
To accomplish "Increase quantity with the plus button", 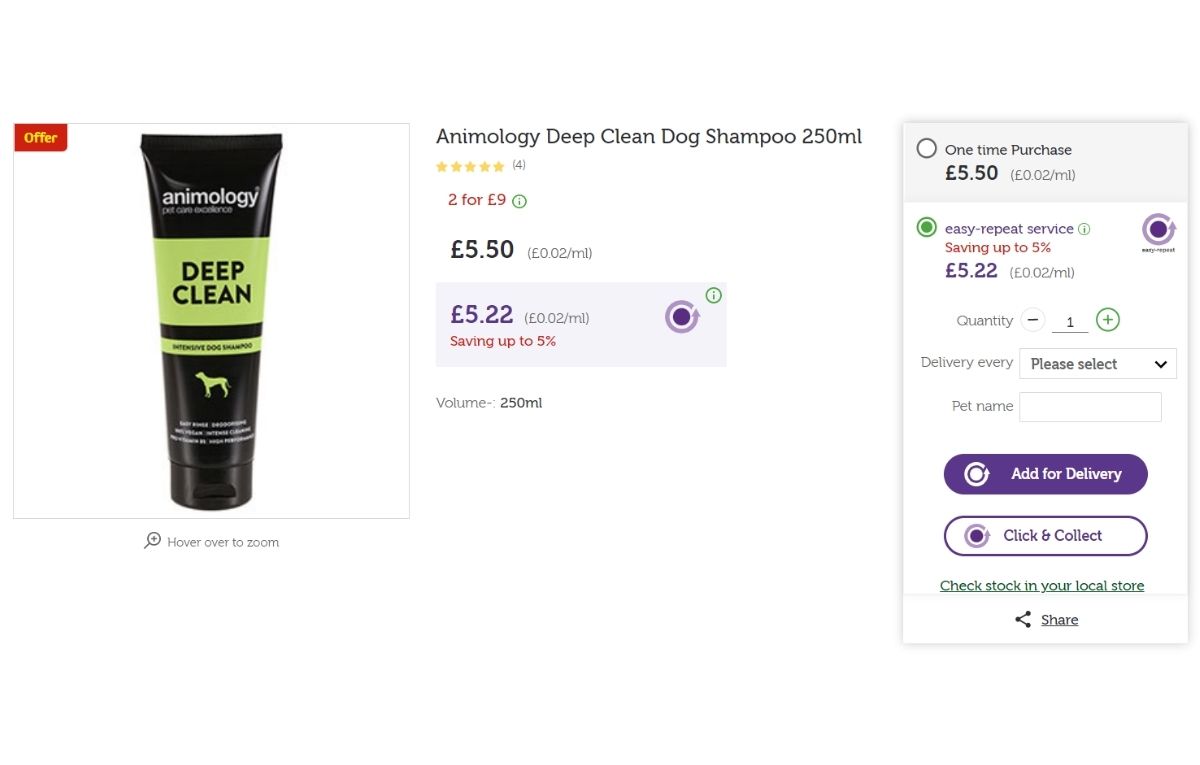I will [1107, 320].
